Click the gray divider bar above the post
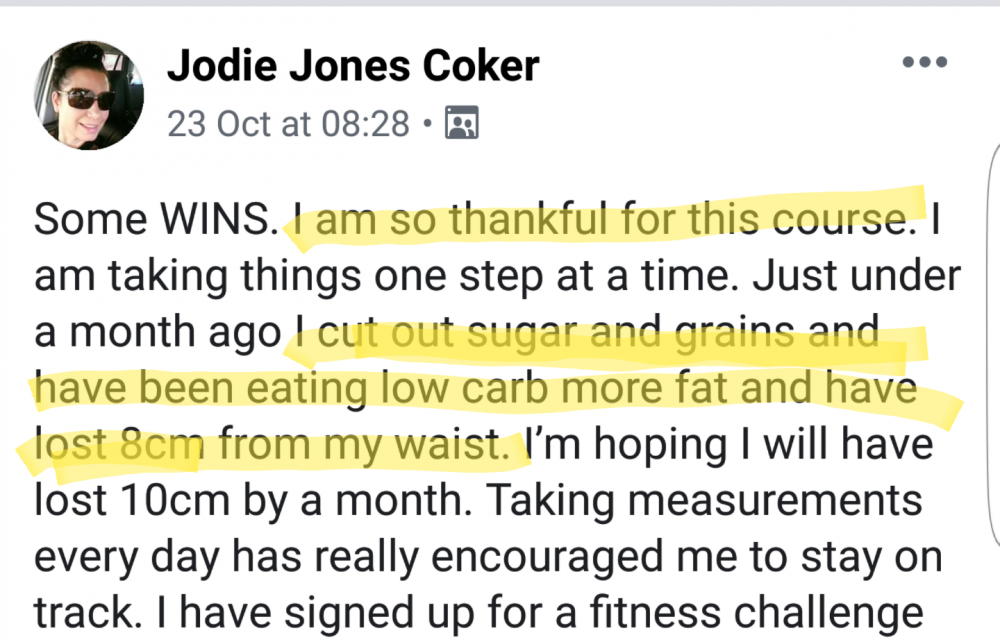This screenshot has width=1000, height=642. click(x=500, y=3)
